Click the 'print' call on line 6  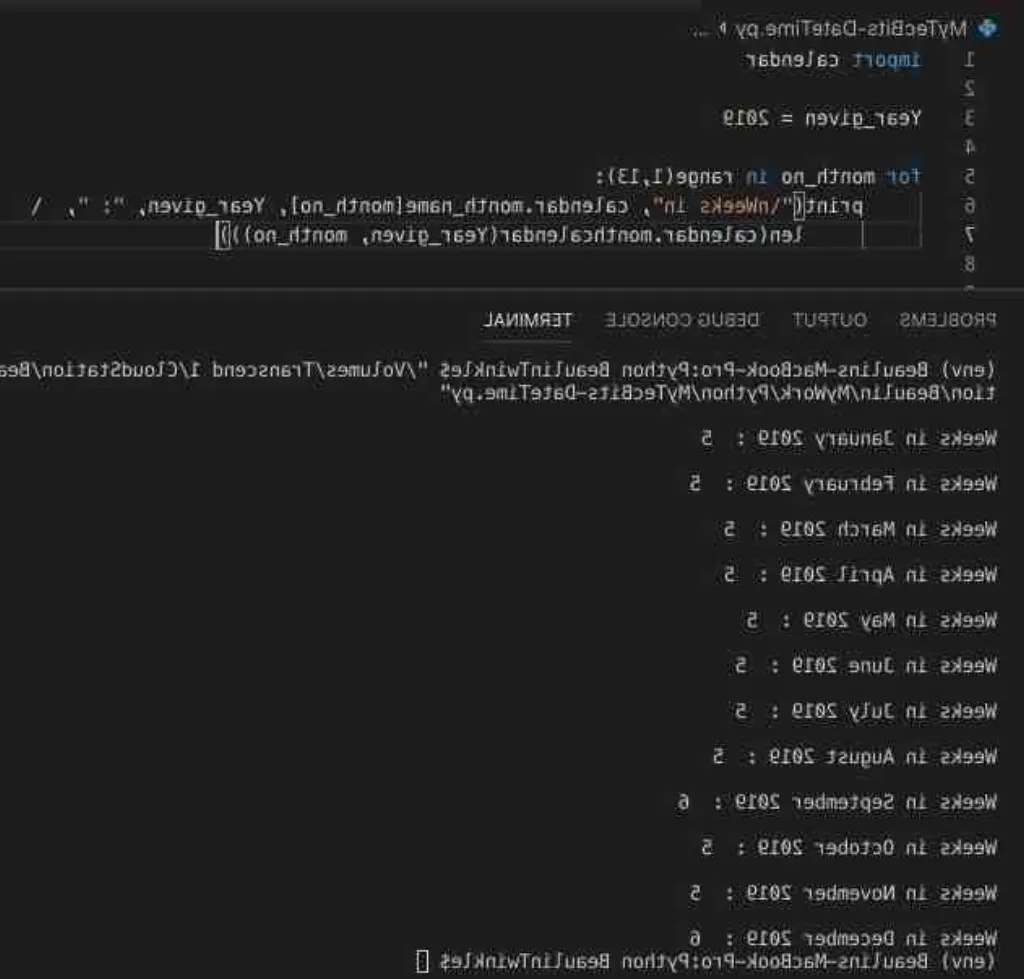(834, 206)
